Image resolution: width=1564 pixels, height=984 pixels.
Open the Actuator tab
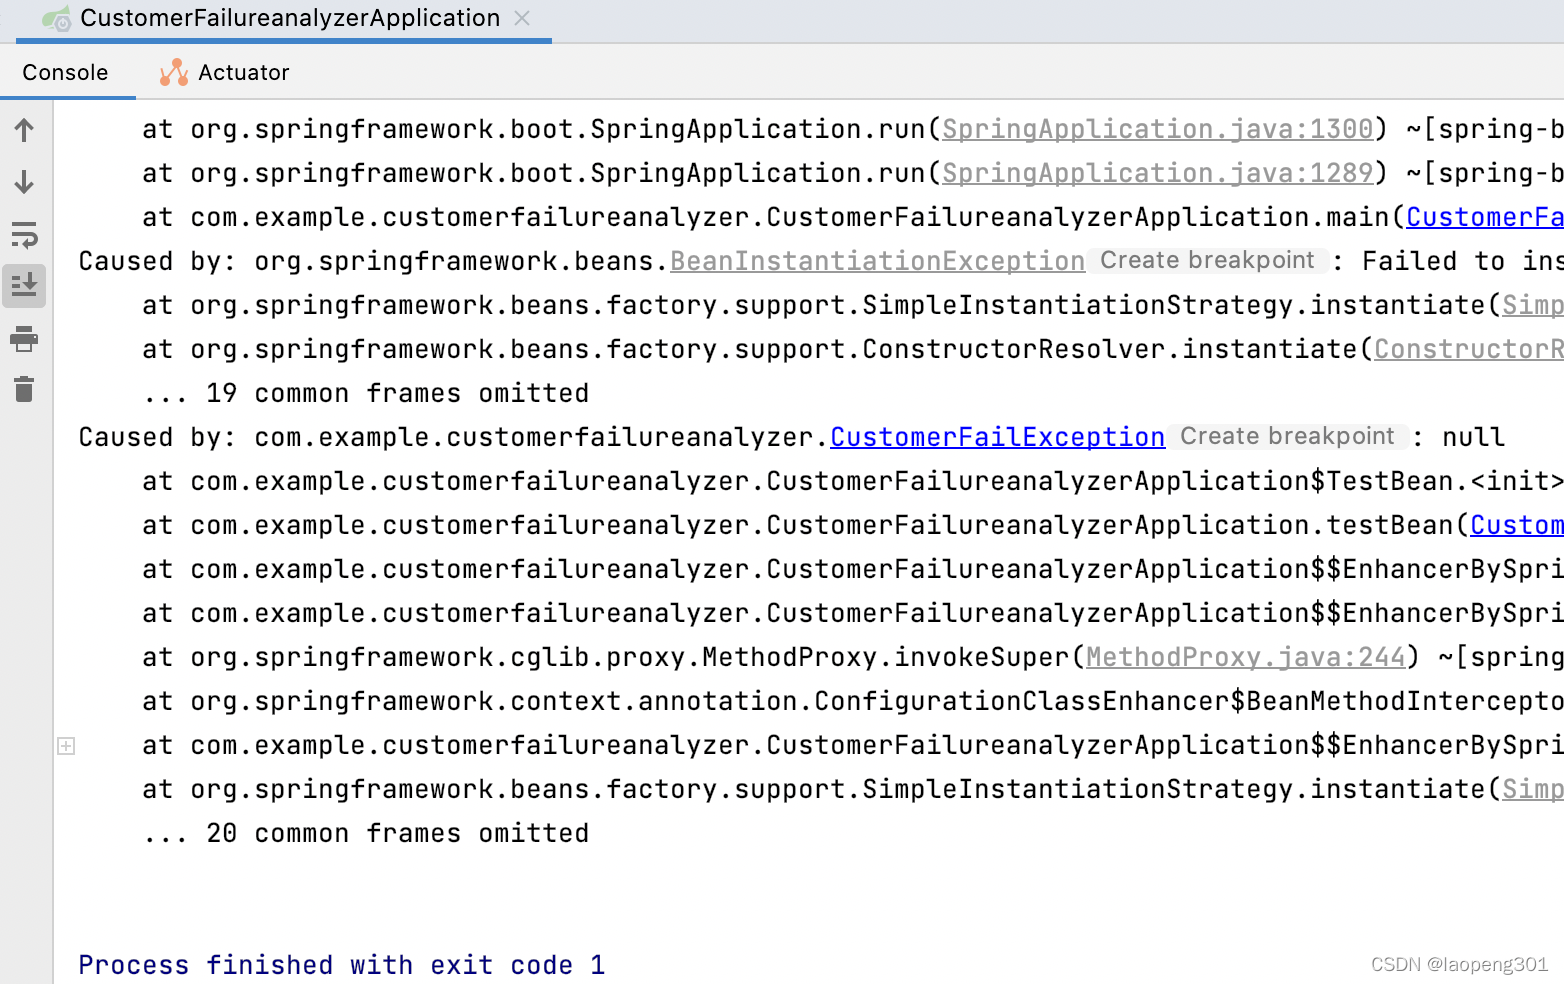(x=225, y=72)
